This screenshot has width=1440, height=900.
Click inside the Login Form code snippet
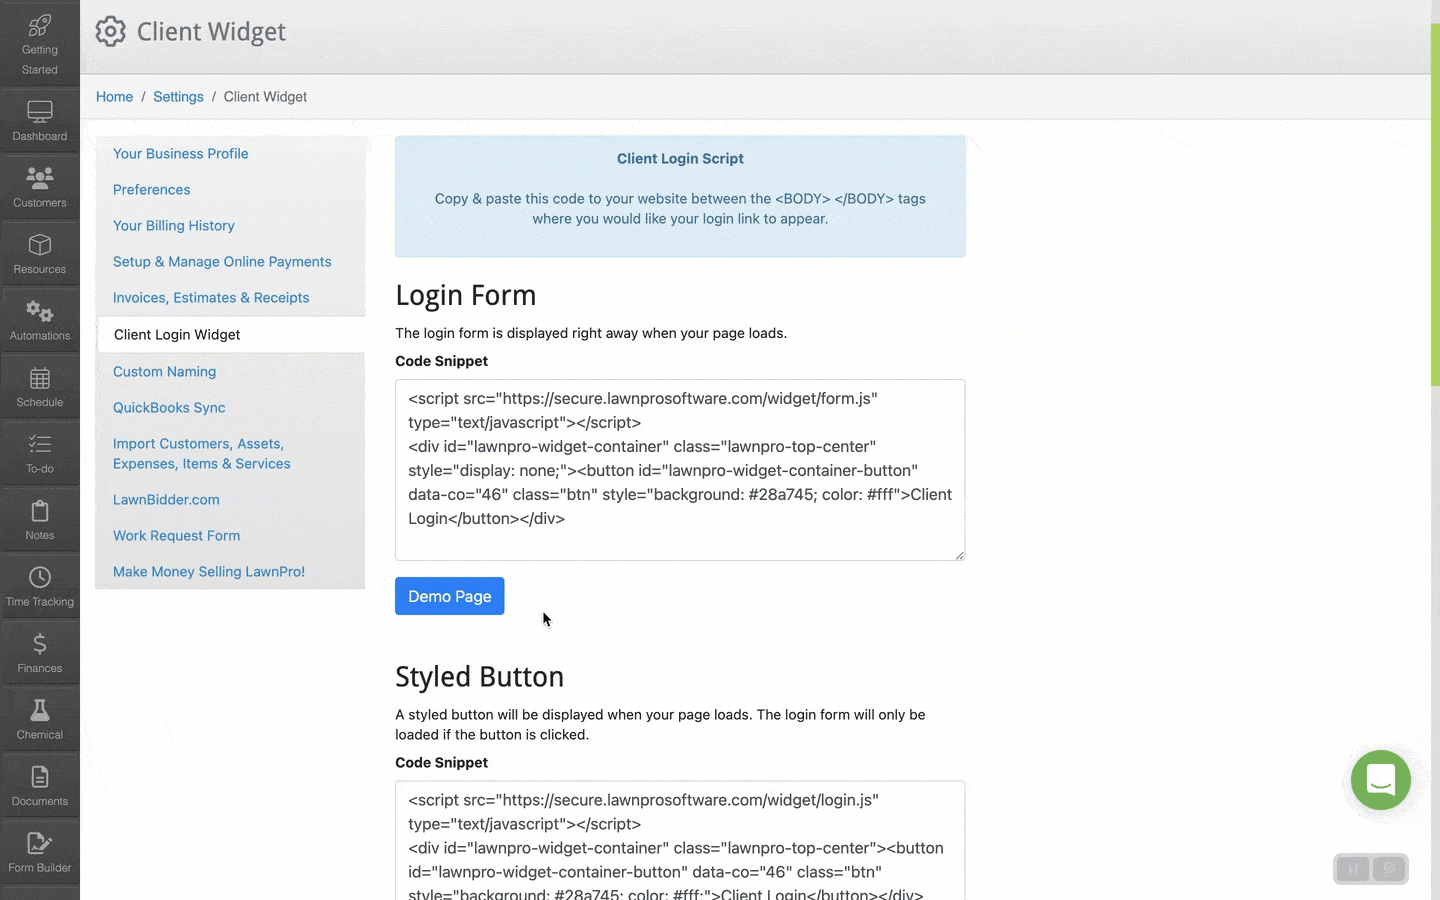(x=680, y=469)
